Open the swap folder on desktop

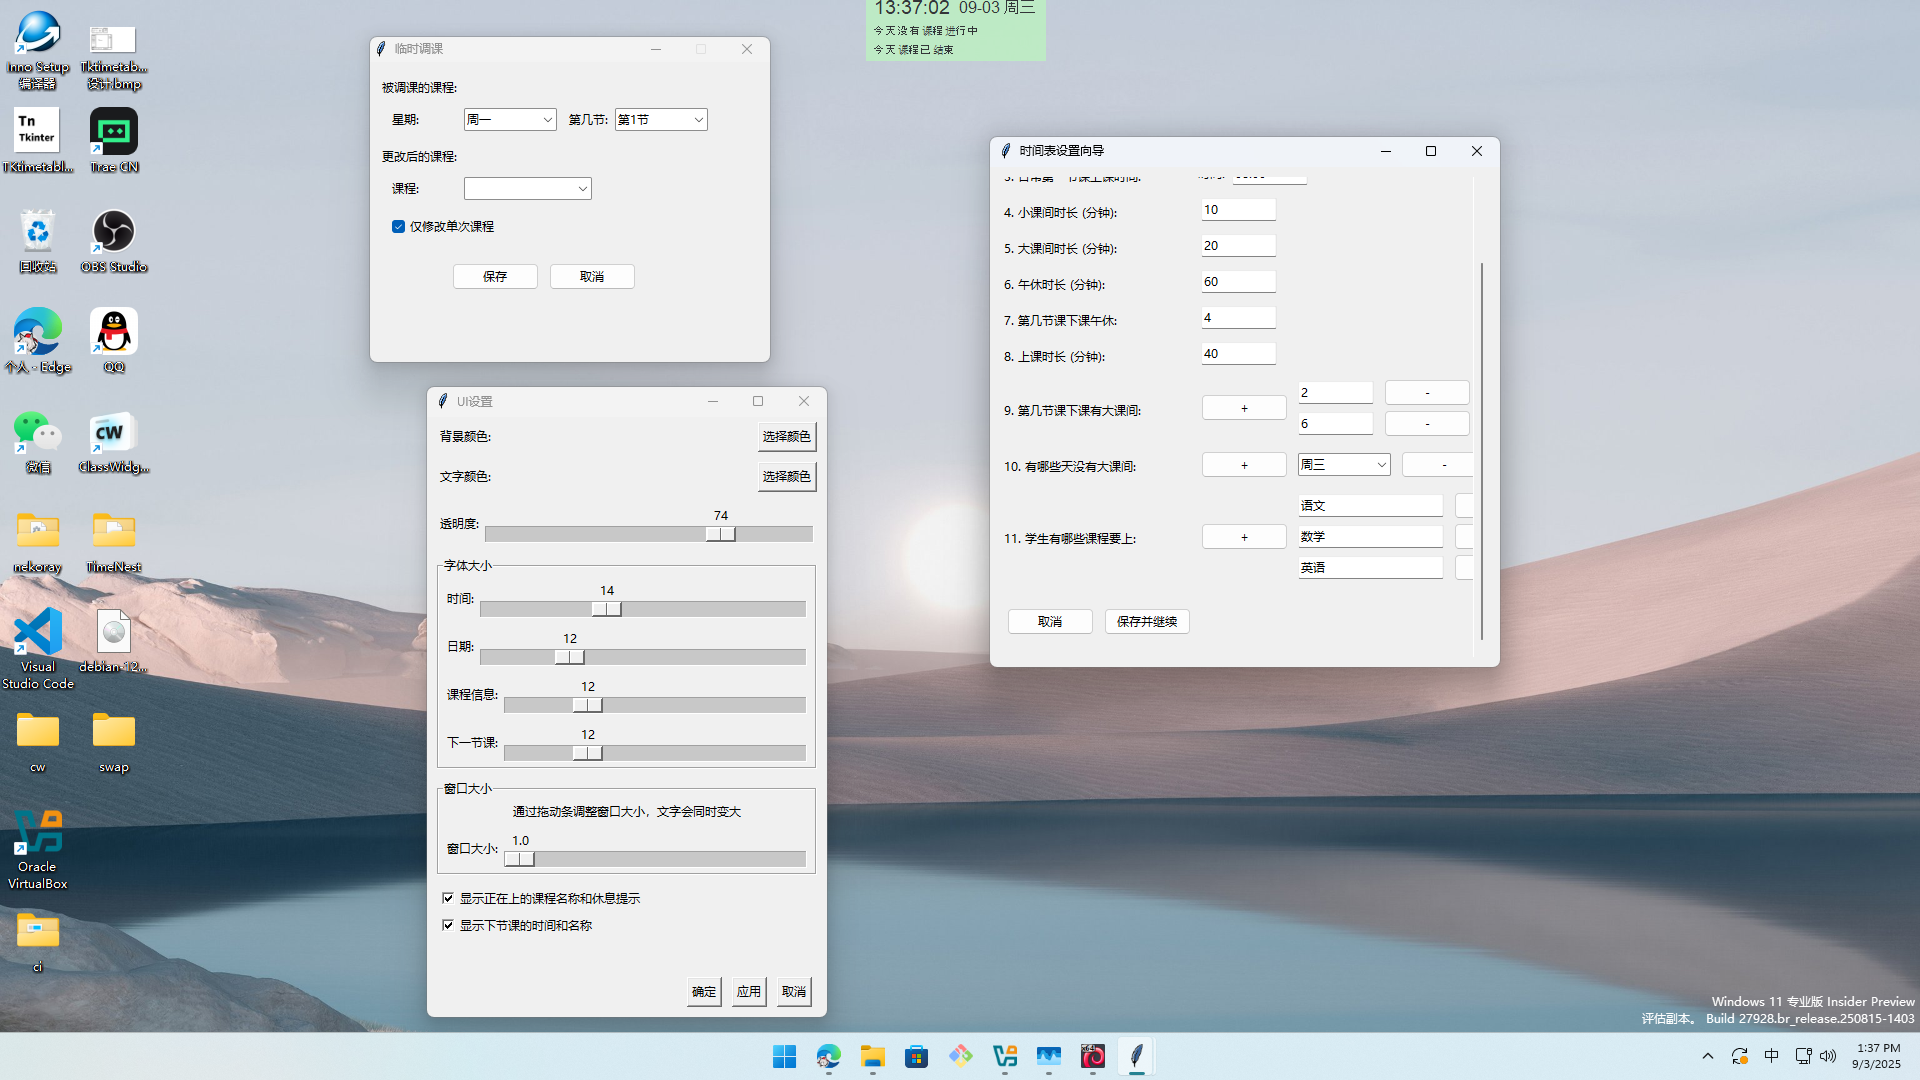[114, 741]
